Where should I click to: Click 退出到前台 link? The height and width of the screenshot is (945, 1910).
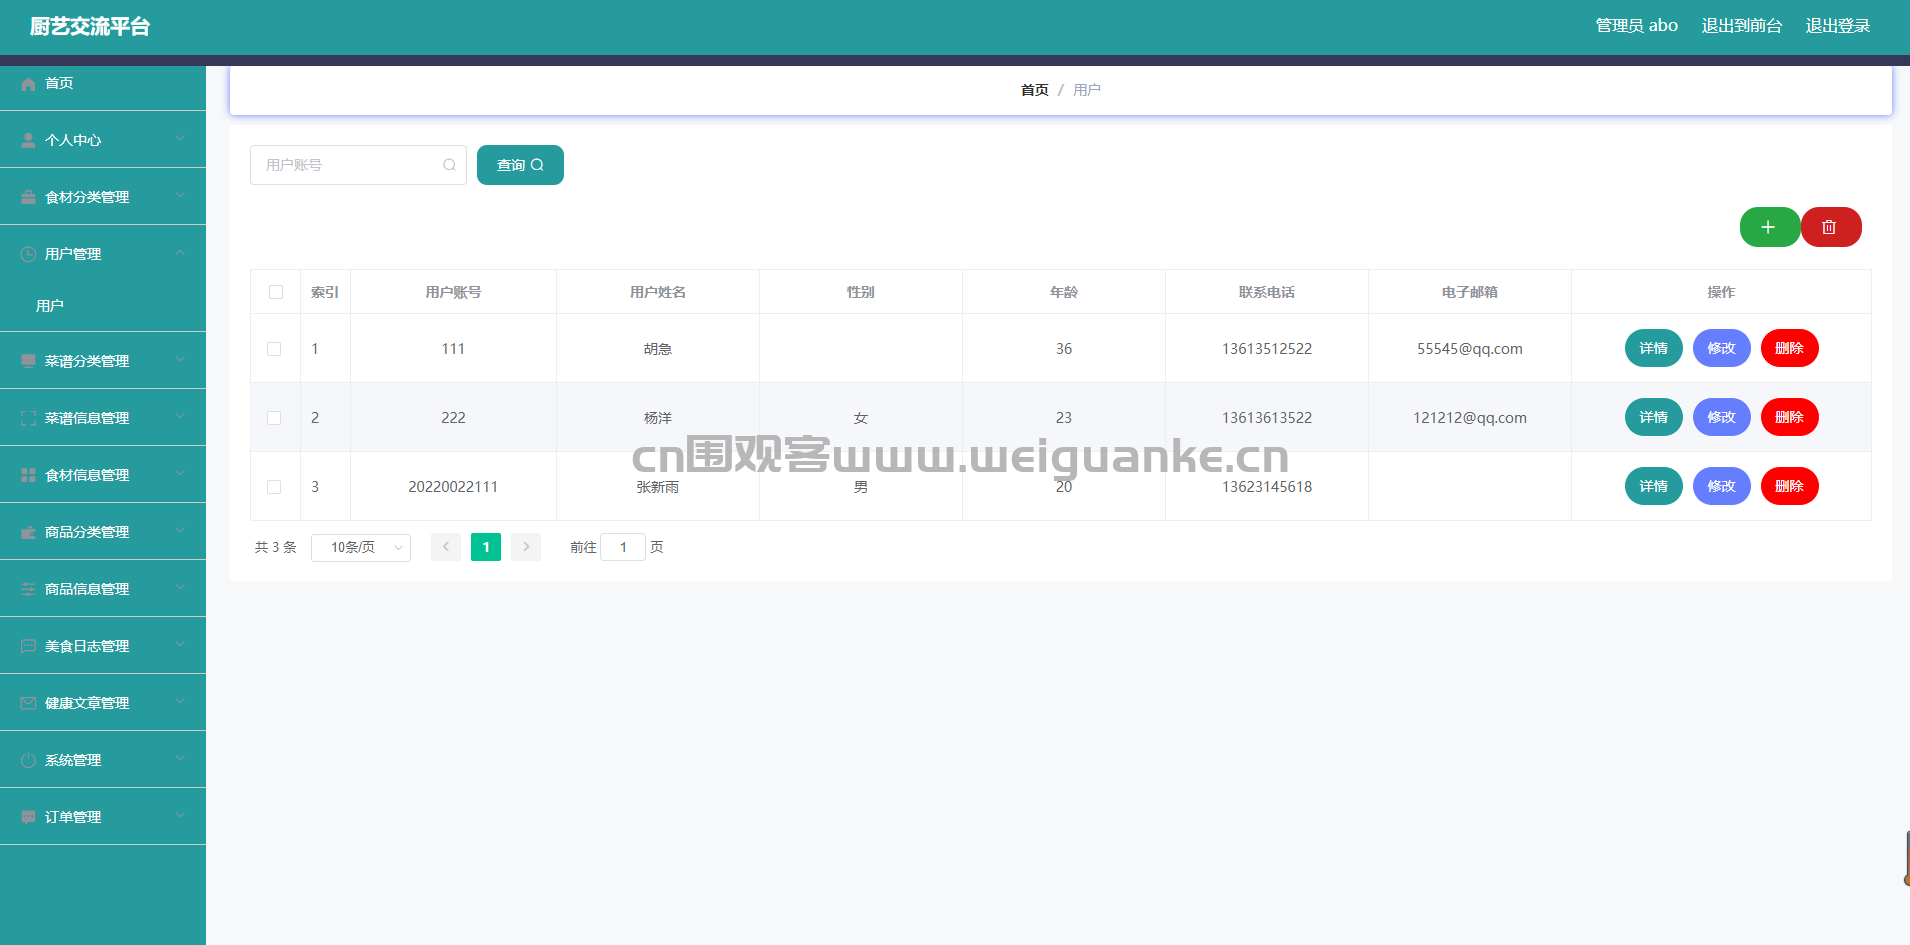[x=1742, y=26]
